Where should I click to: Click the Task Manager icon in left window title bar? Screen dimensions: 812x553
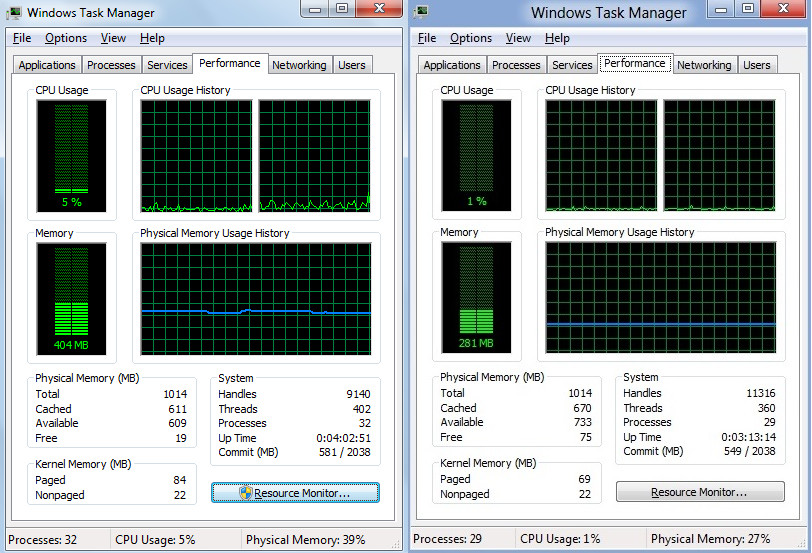pyautogui.click(x=14, y=12)
